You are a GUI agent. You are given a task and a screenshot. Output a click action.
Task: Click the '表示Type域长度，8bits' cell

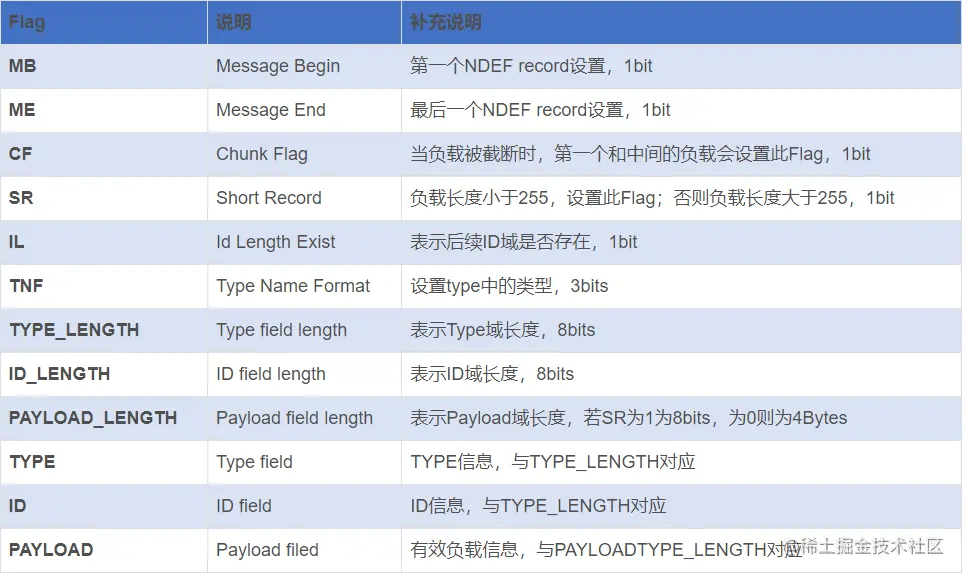click(682, 330)
